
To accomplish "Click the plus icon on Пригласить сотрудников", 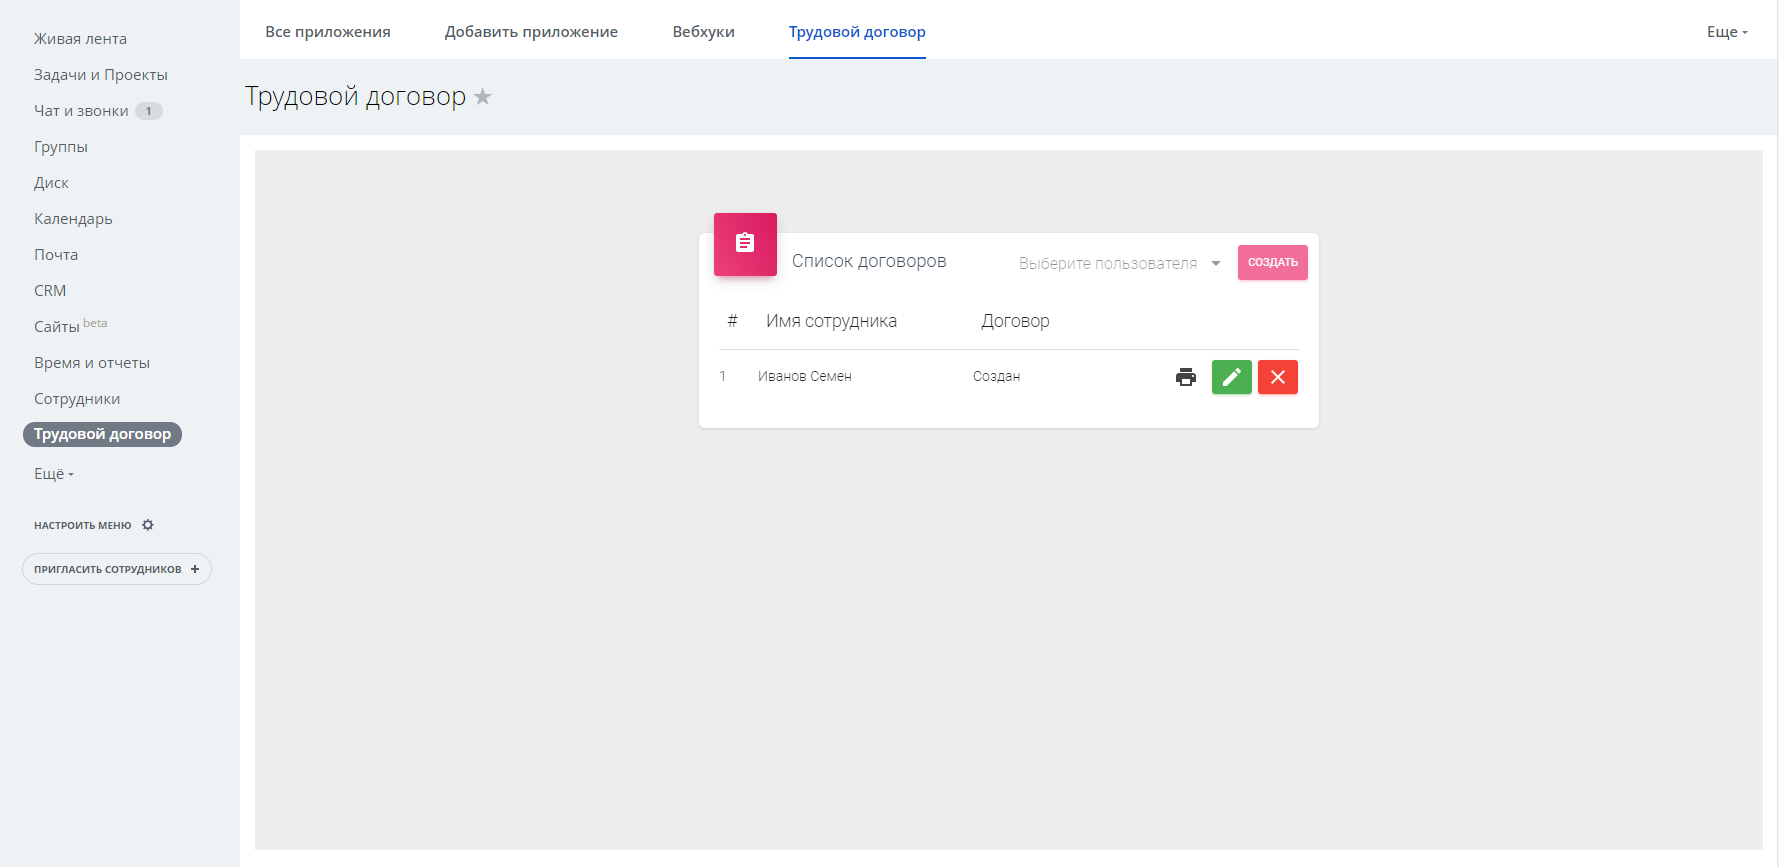I will [195, 569].
